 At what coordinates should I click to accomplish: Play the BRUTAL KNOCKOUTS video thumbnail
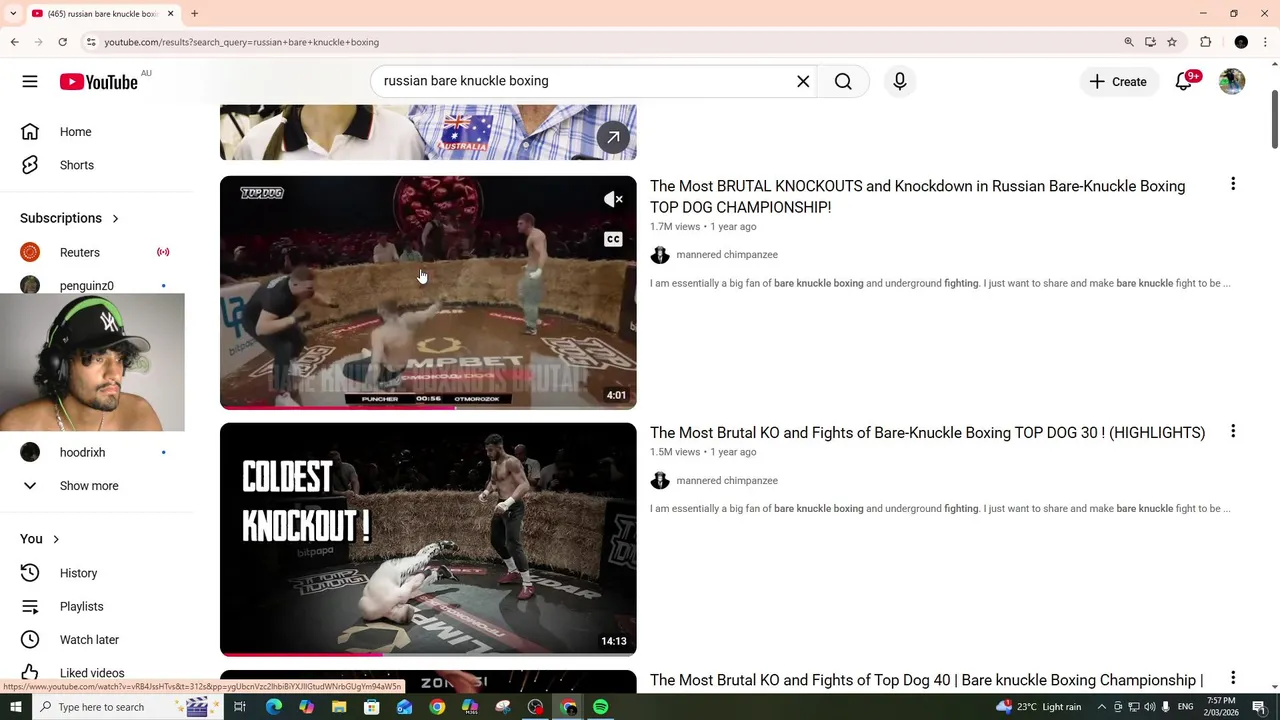click(428, 293)
